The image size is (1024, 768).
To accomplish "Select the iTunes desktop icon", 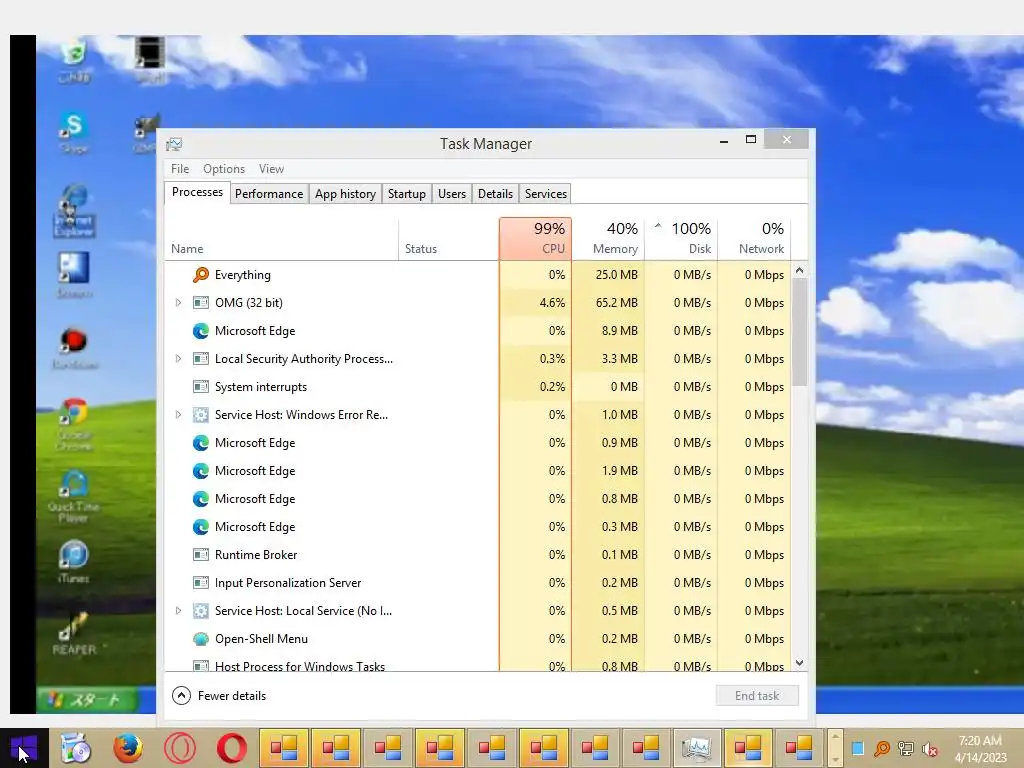I will (x=74, y=562).
